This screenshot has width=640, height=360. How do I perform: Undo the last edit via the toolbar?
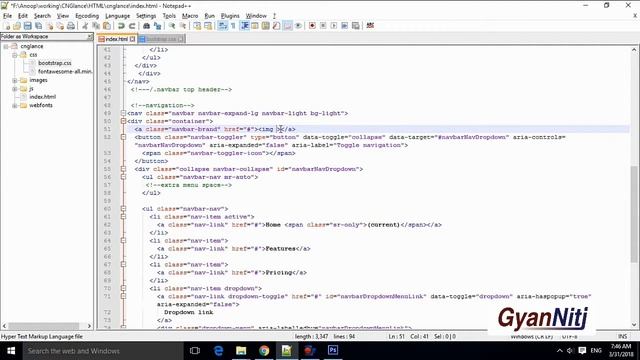(x=121, y=26)
